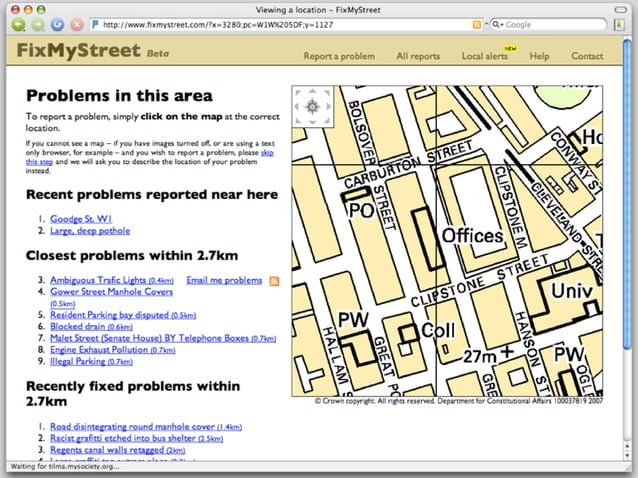
Task: Open 'Local alerts' navigation item
Action: (484, 56)
